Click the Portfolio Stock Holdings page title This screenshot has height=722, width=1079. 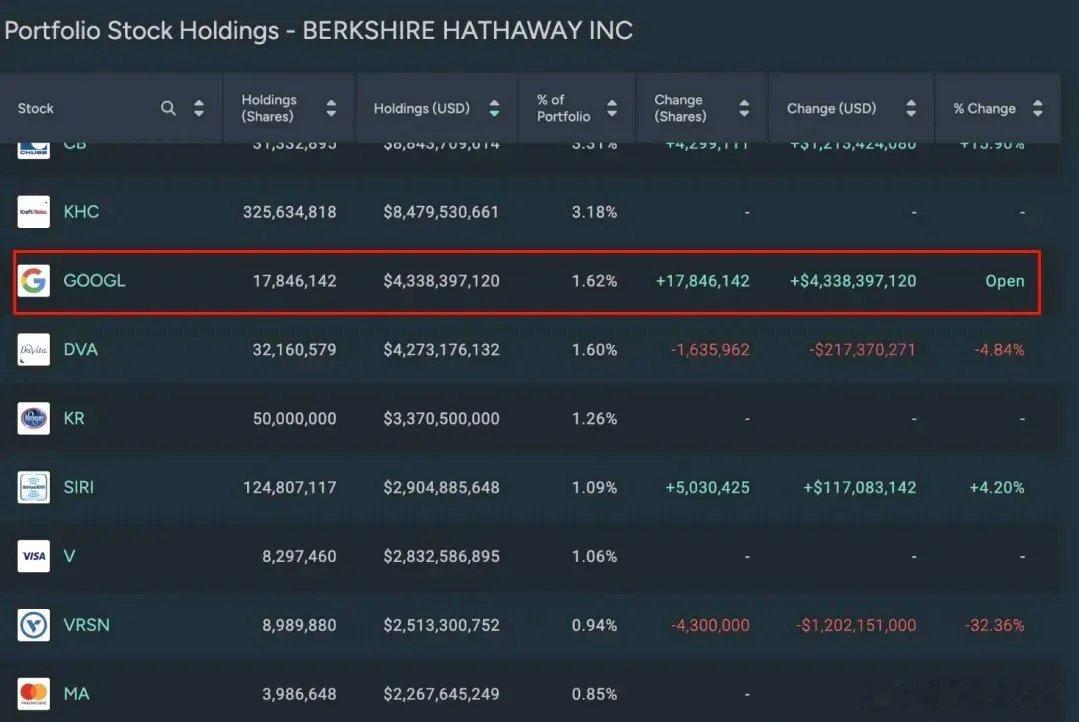pyautogui.click(x=319, y=31)
